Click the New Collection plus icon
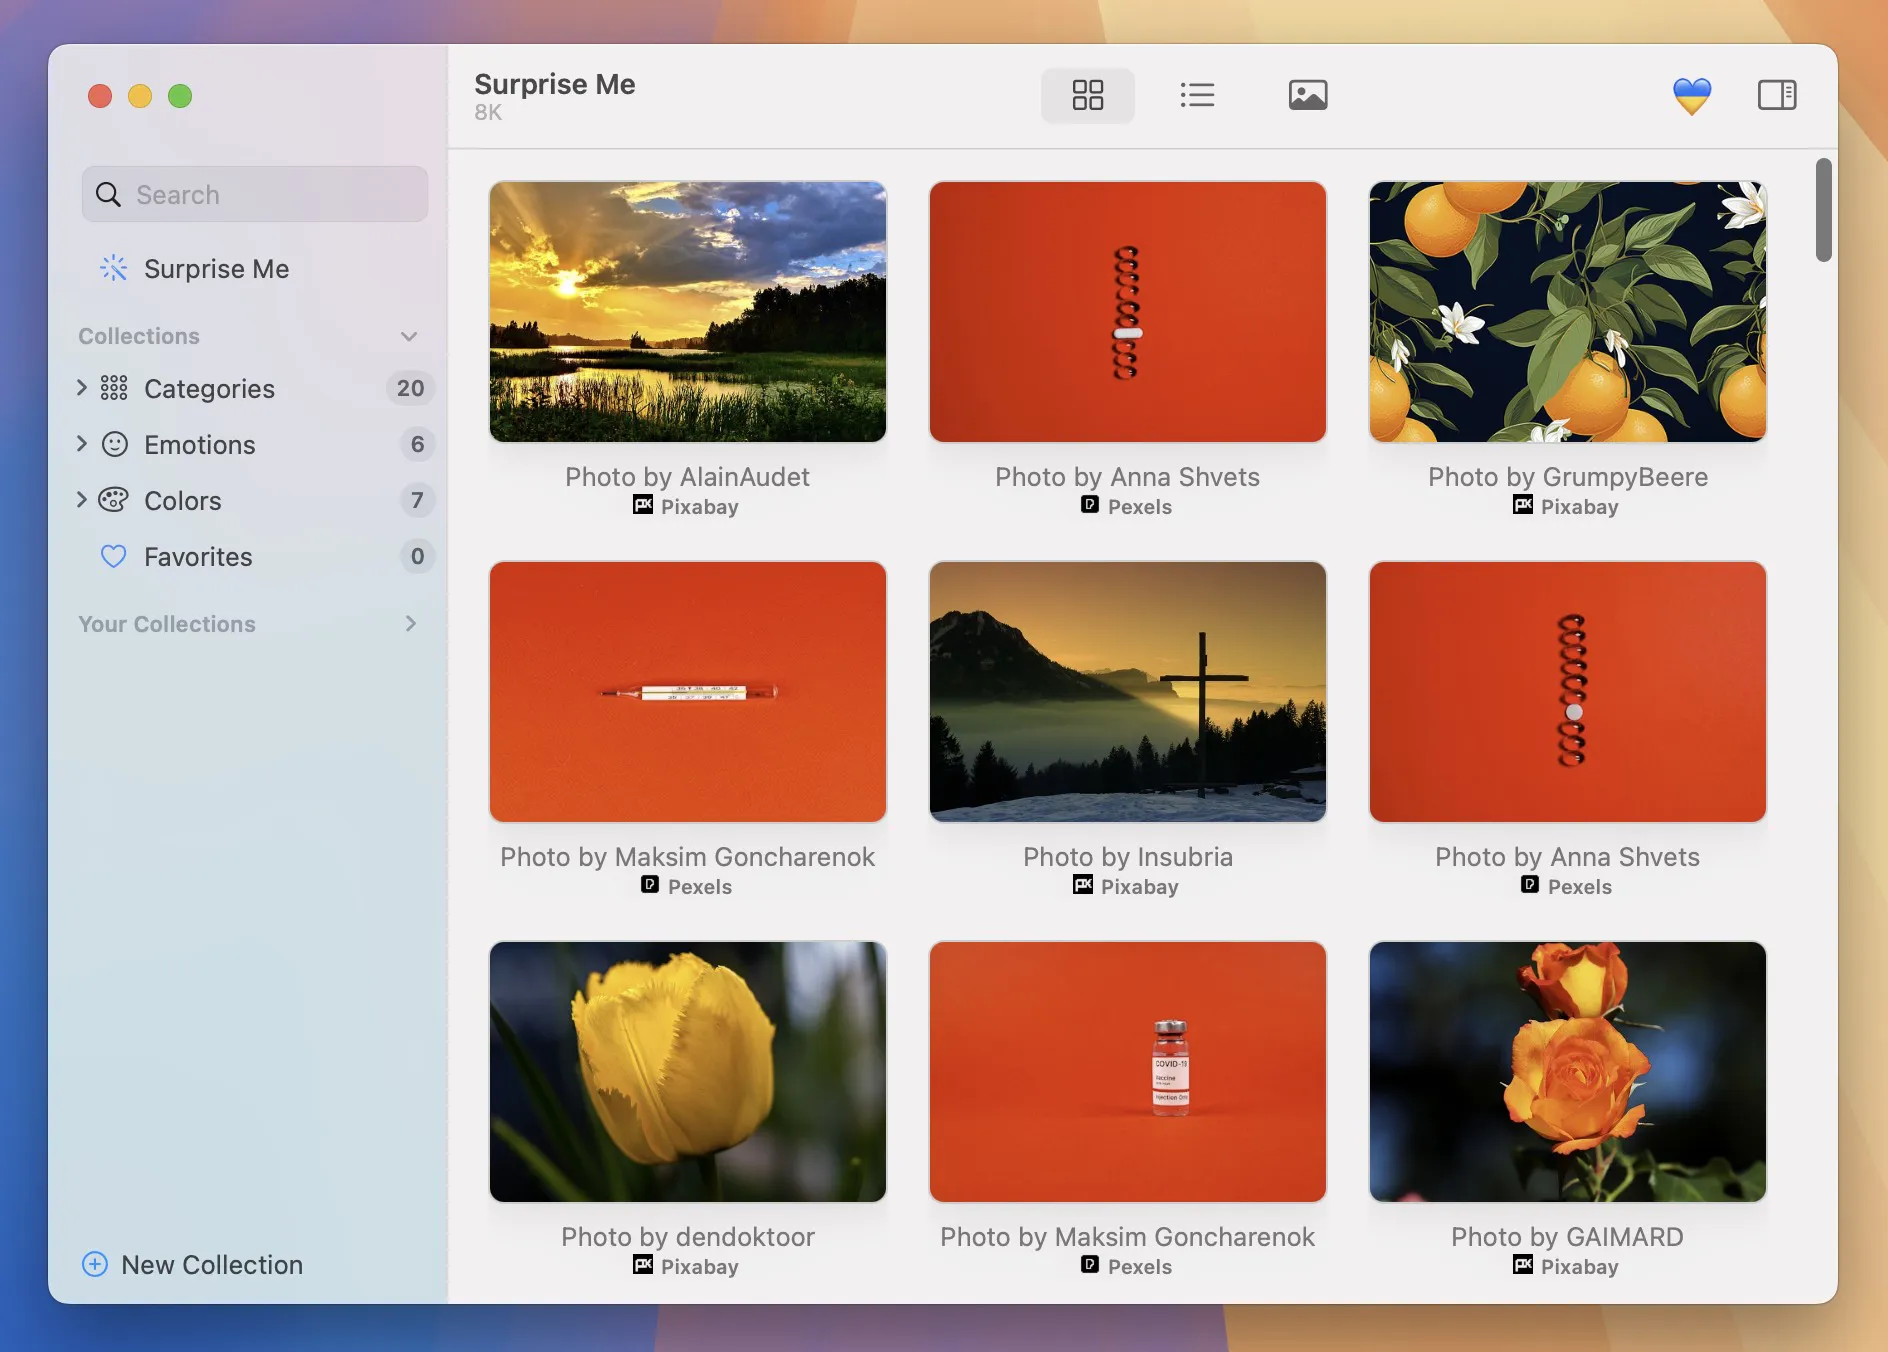 click(95, 1264)
